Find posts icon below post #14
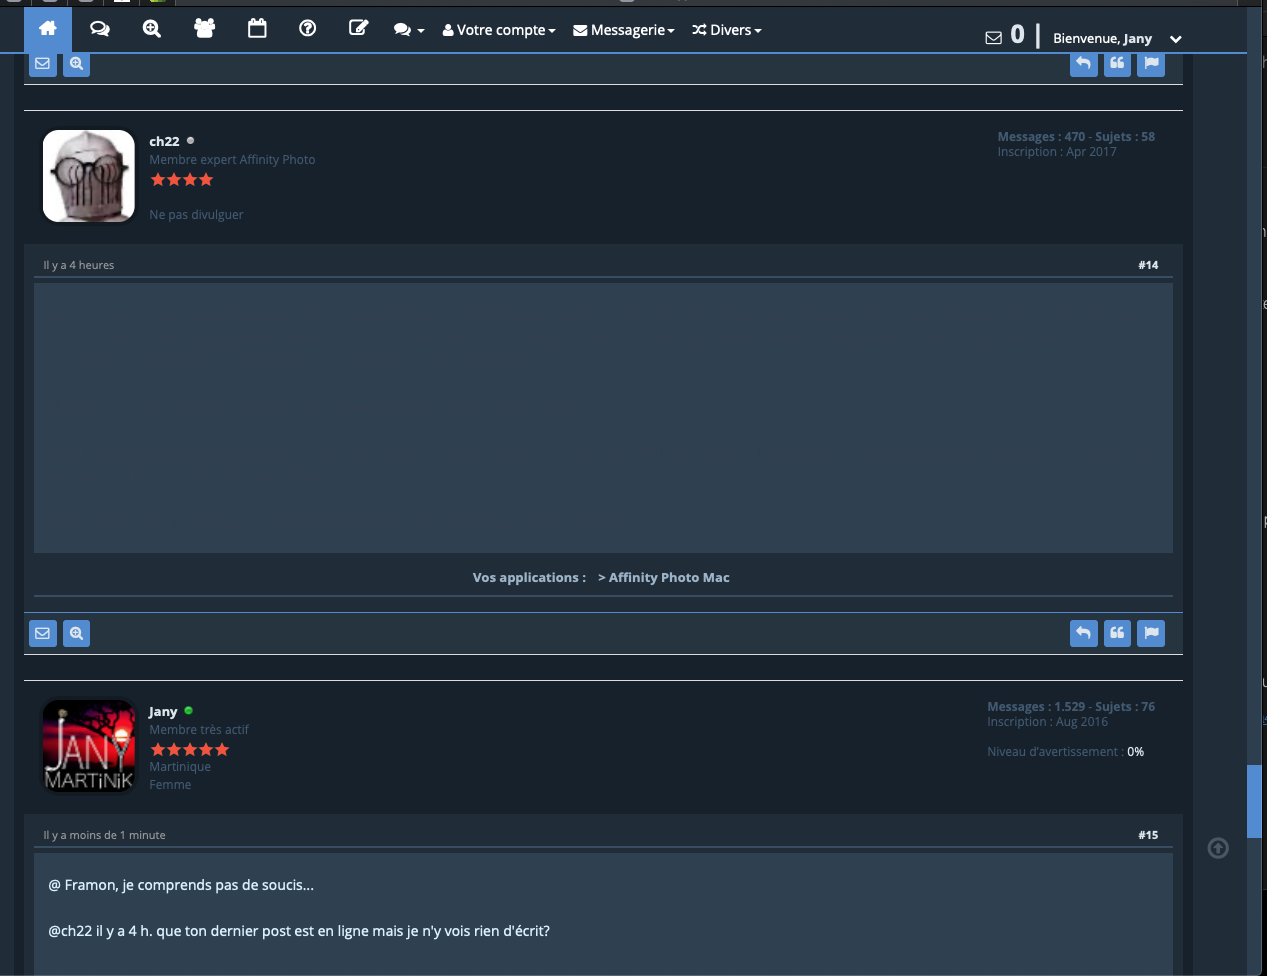Viewport: 1267px width, 976px height. (76, 633)
